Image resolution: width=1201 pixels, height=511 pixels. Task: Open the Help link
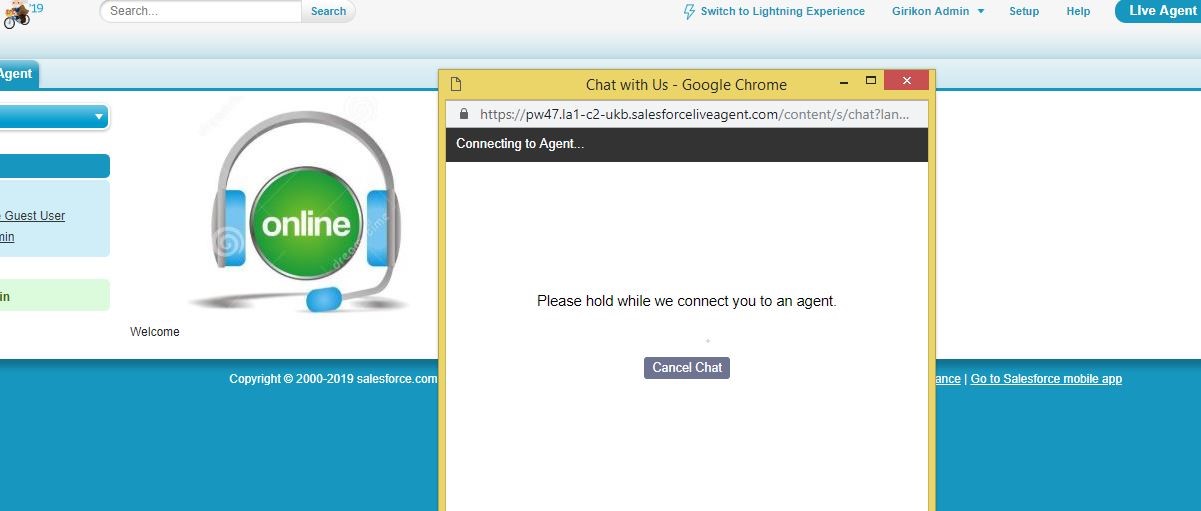click(x=1078, y=11)
